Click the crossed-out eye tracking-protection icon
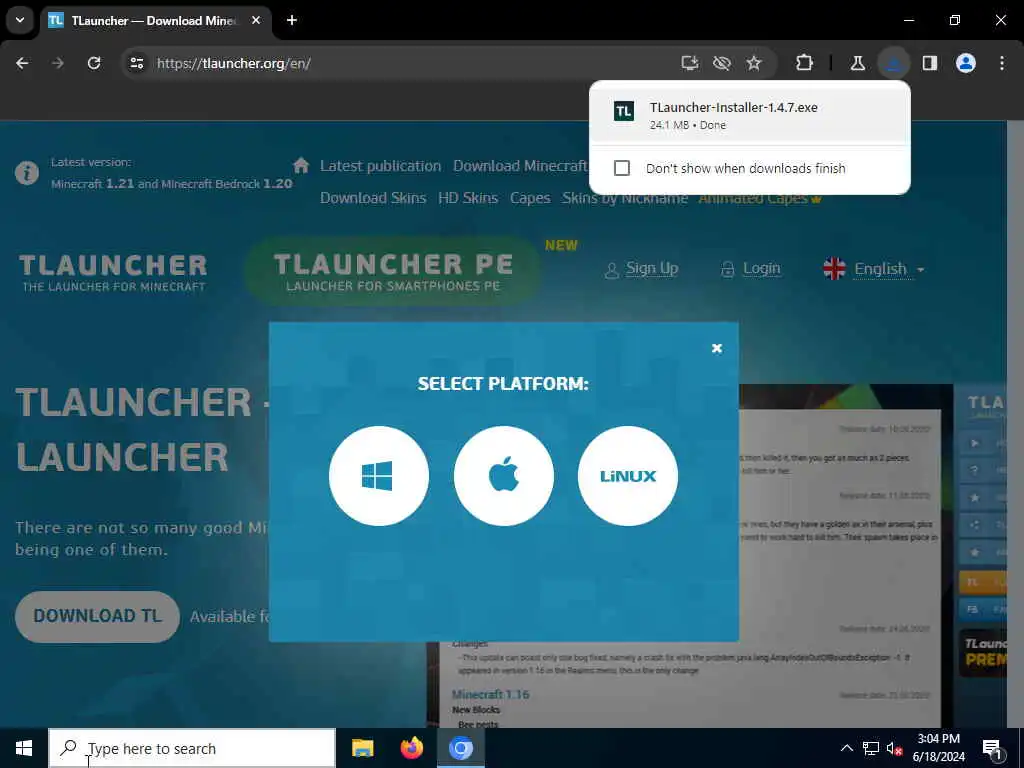 tap(722, 63)
